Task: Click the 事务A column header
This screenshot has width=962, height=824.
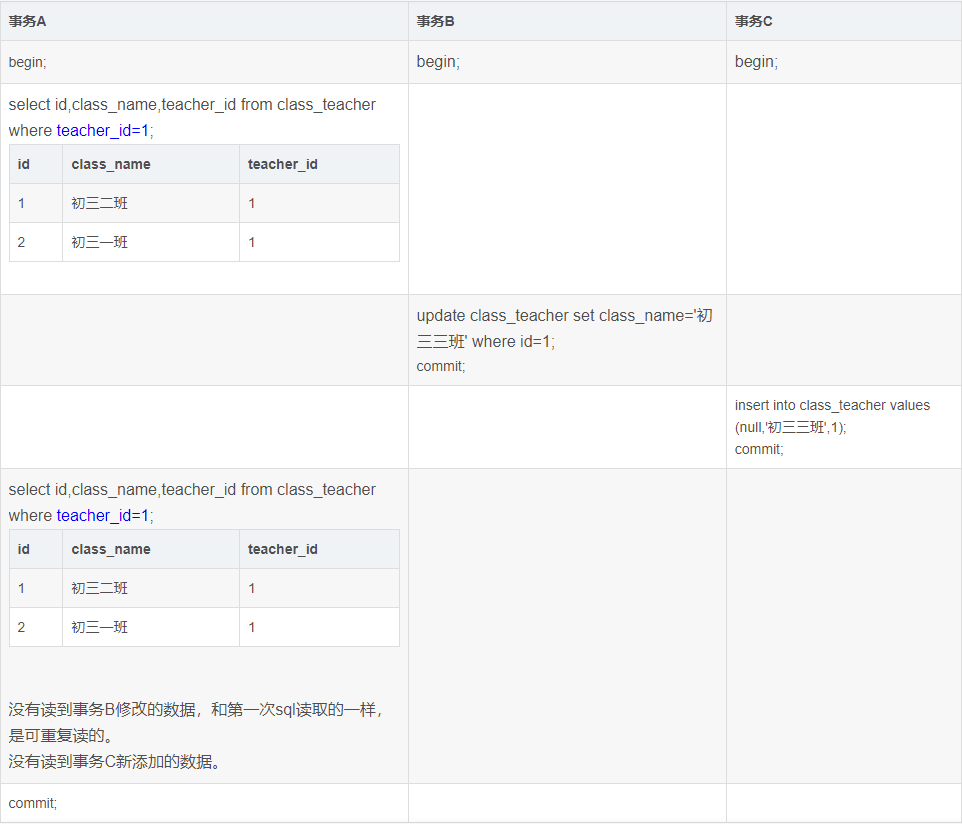Action: pyautogui.click(x=204, y=21)
